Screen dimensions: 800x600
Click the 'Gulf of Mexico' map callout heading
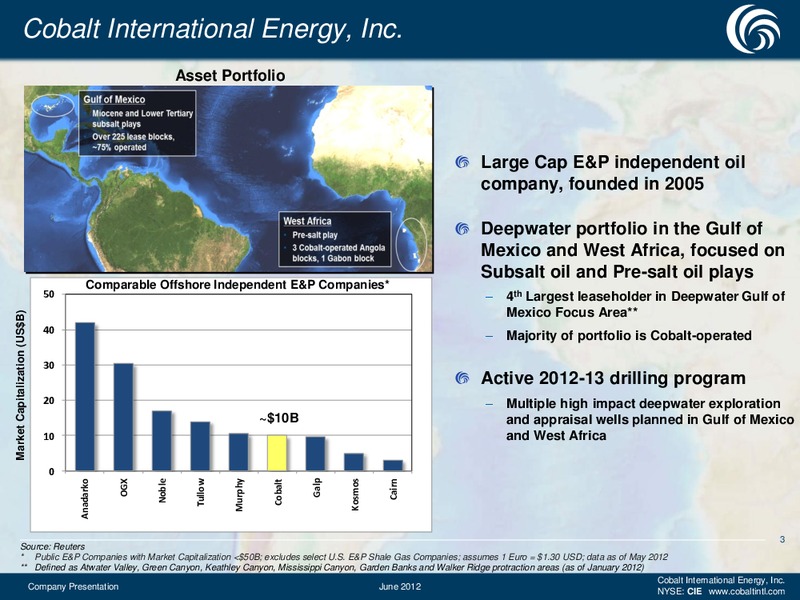(114, 99)
